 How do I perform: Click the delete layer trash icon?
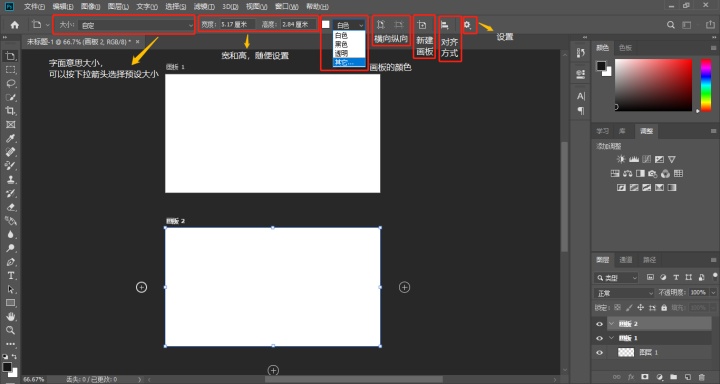pyautogui.click(x=702, y=377)
